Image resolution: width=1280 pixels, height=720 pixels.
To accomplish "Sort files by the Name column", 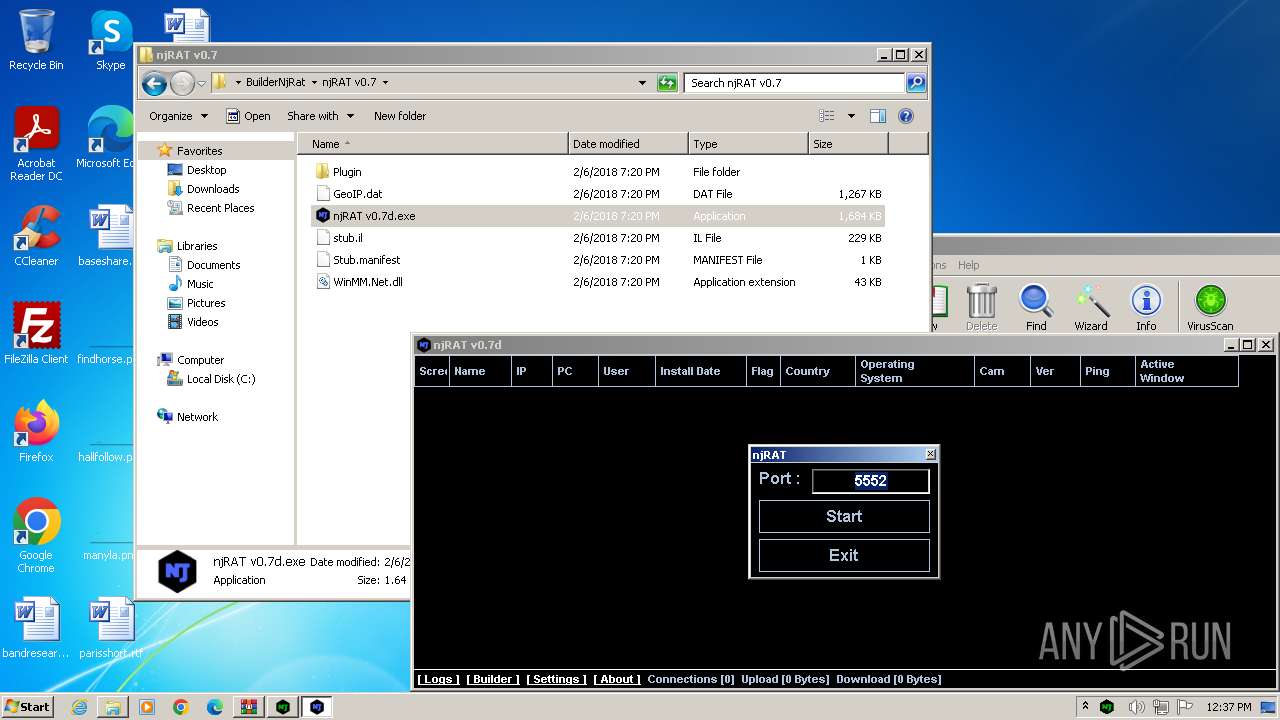I will tap(432, 144).
